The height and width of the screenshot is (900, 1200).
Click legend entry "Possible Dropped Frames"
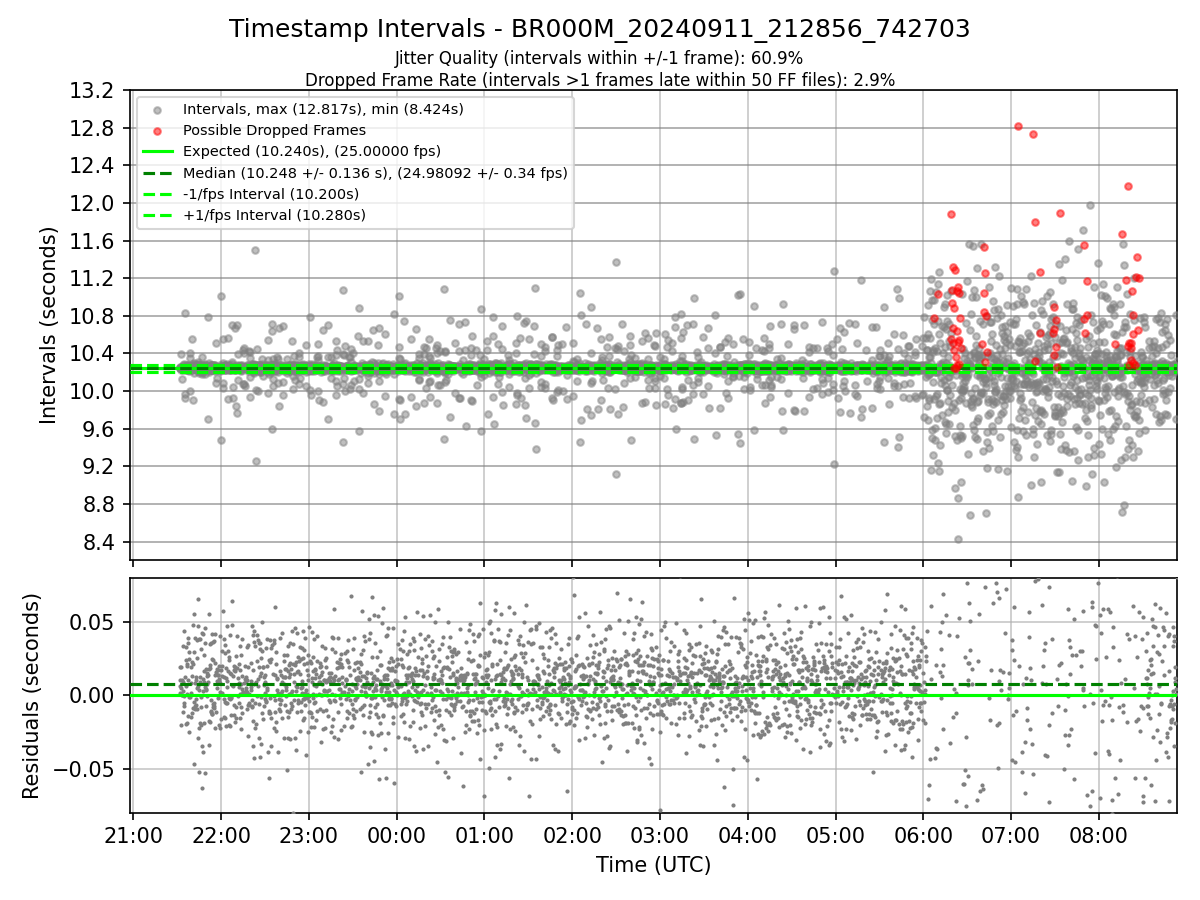(274, 130)
